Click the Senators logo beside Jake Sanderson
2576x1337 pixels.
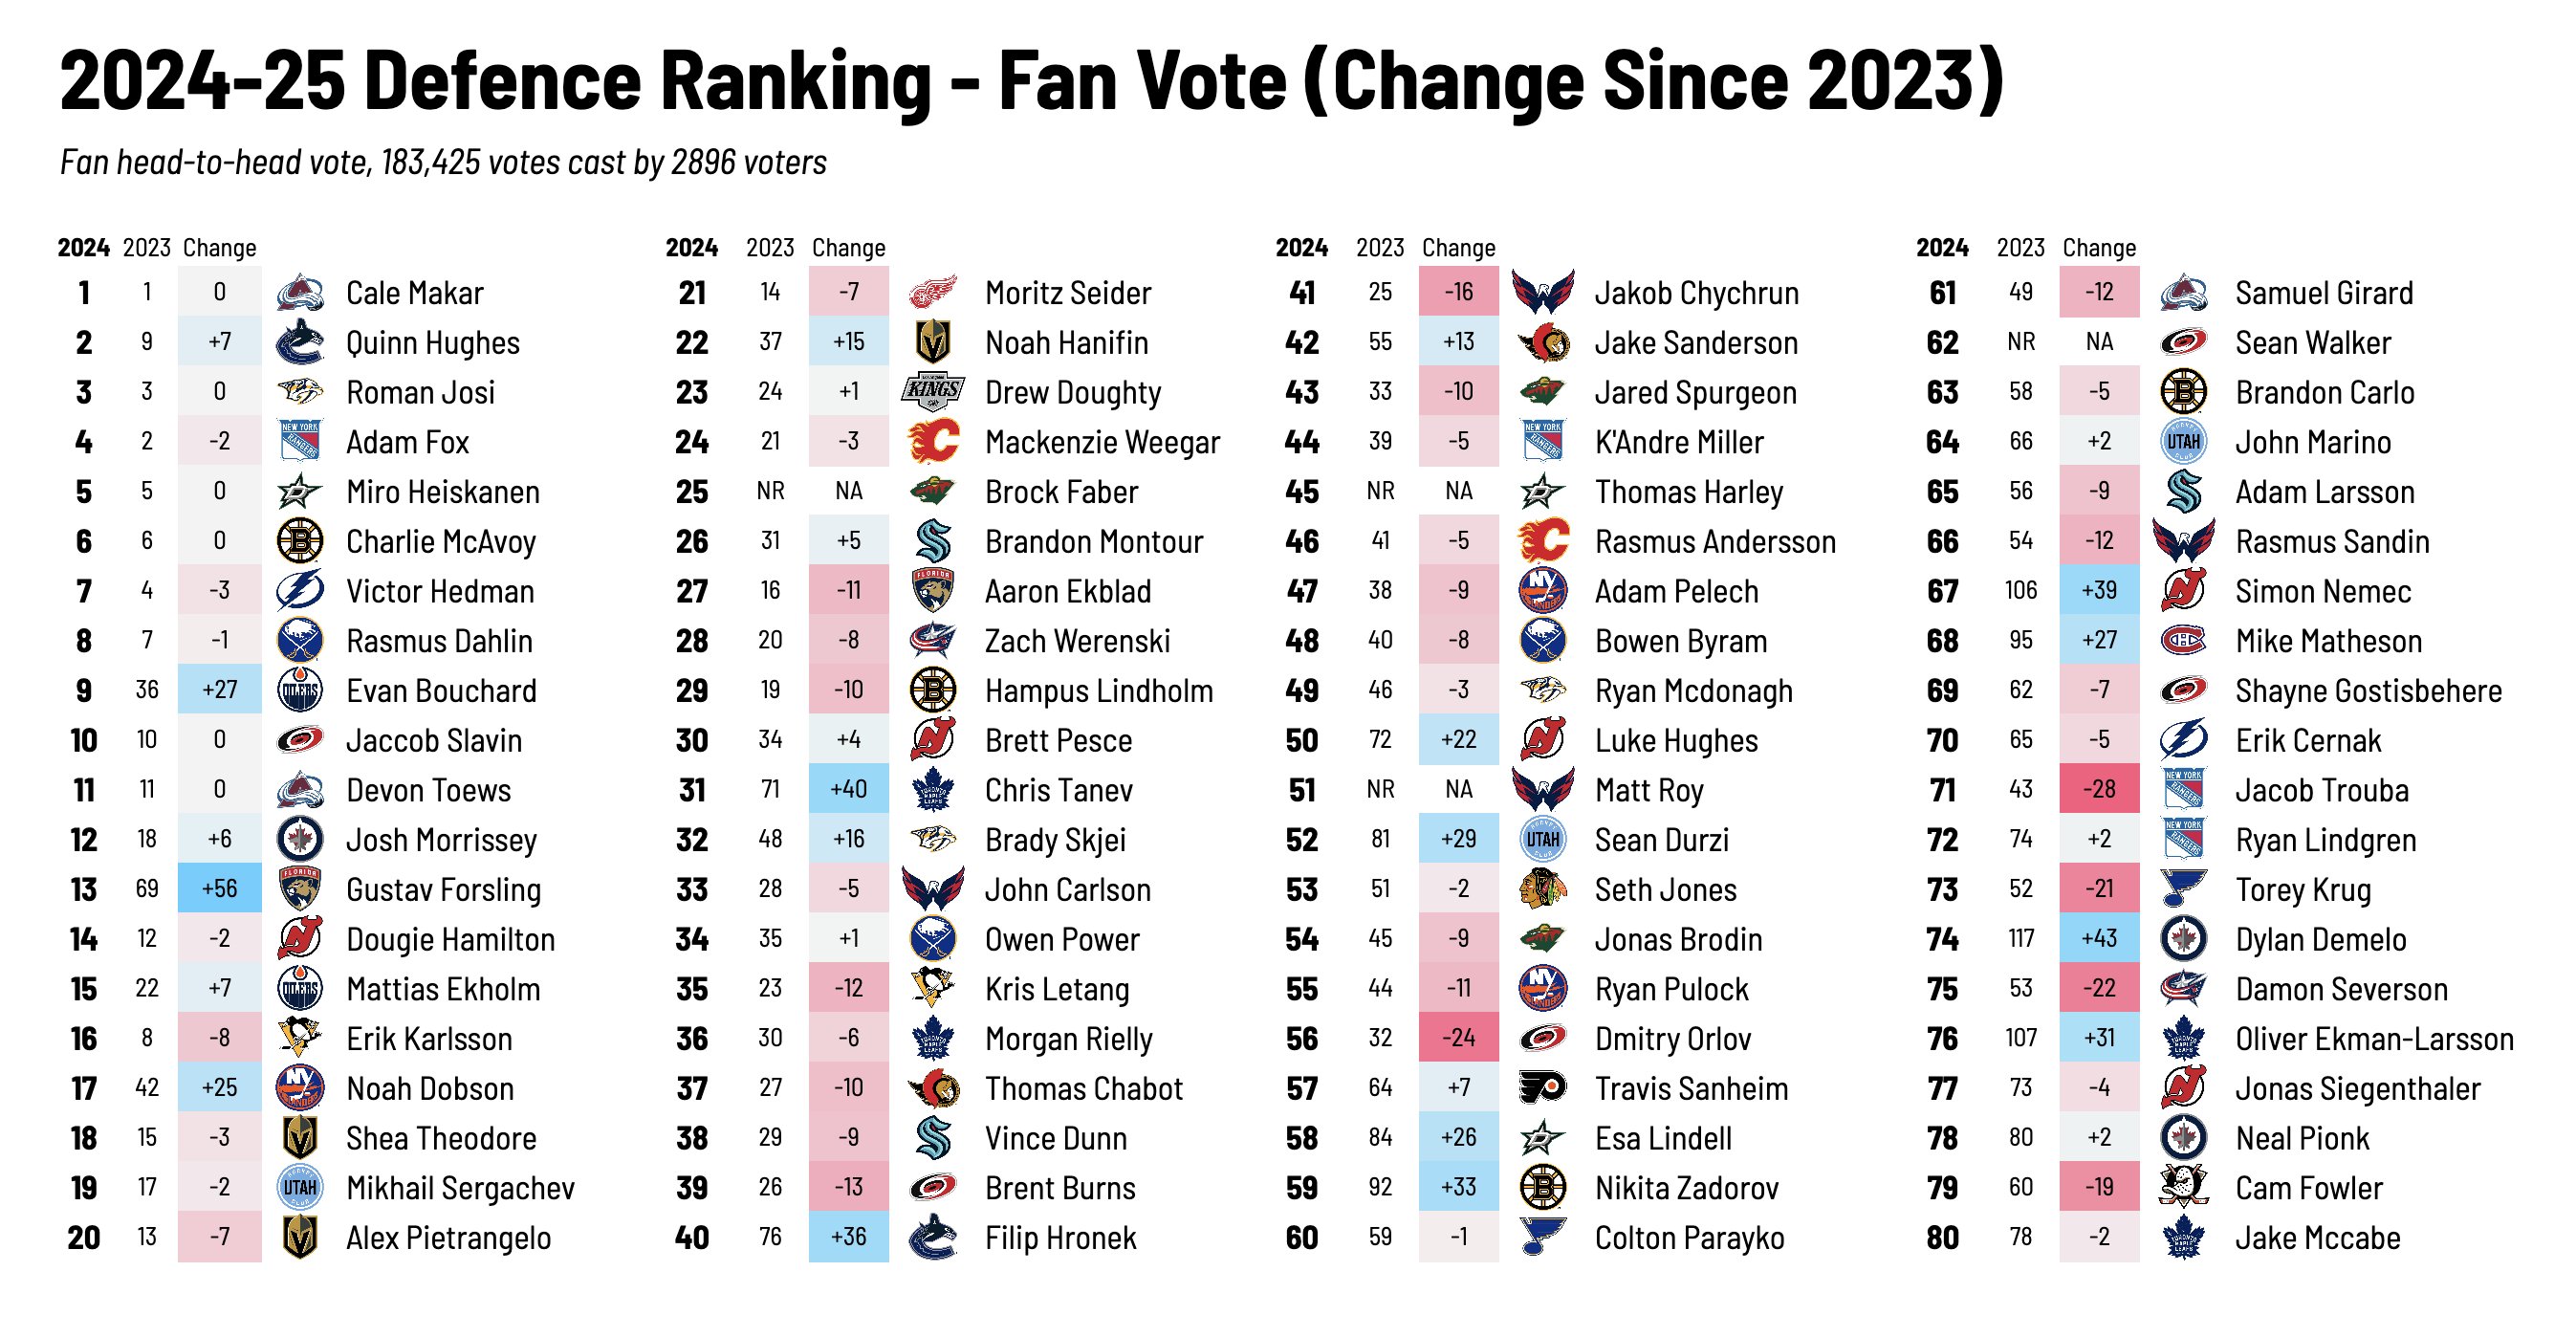tap(1543, 343)
